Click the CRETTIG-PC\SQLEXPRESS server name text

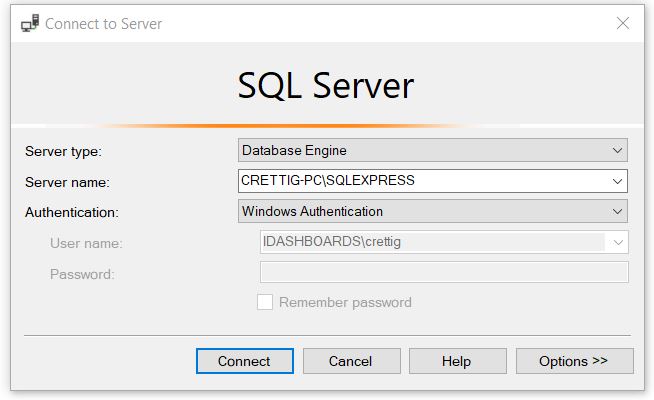click(x=328, y=180)
